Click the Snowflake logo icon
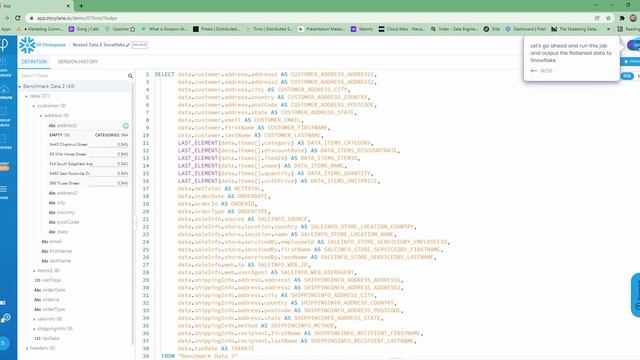Viewport: 640px width, 360px height. [27, 45]
